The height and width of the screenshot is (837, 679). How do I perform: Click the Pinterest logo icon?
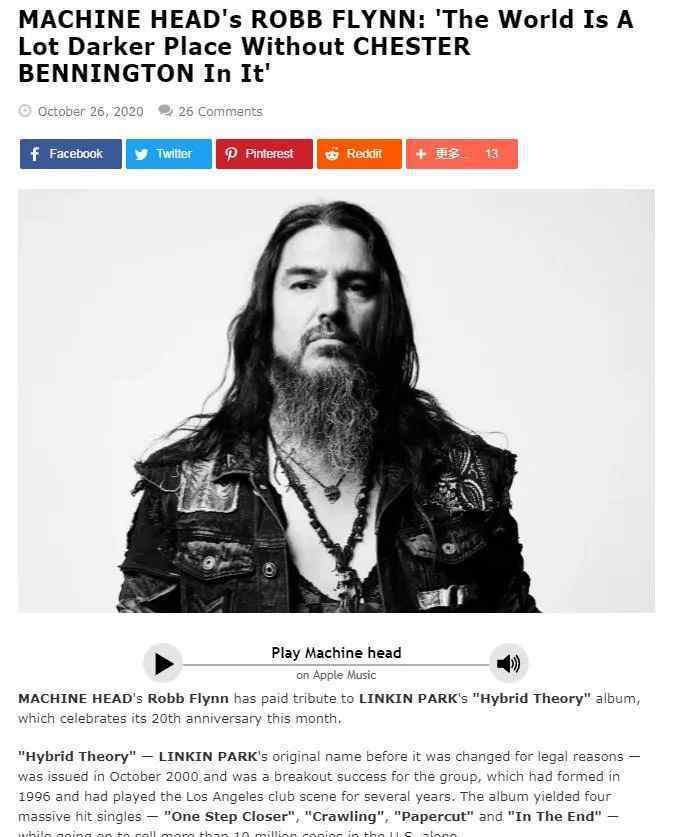point(231,154)
